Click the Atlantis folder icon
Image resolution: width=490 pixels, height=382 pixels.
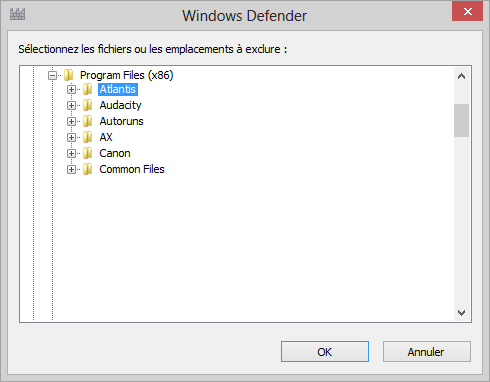pos(88,89)
